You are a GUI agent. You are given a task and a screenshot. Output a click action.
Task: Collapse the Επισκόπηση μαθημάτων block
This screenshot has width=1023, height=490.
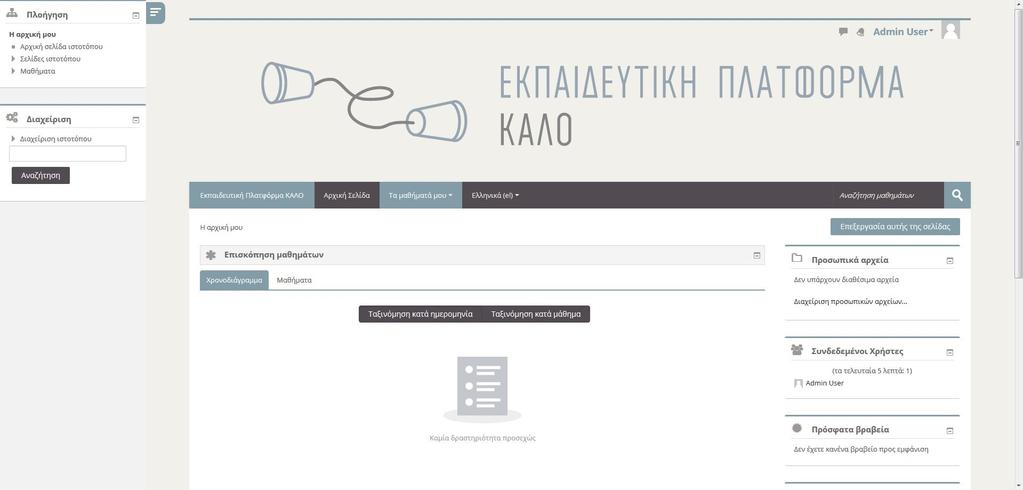pos(757,255)
